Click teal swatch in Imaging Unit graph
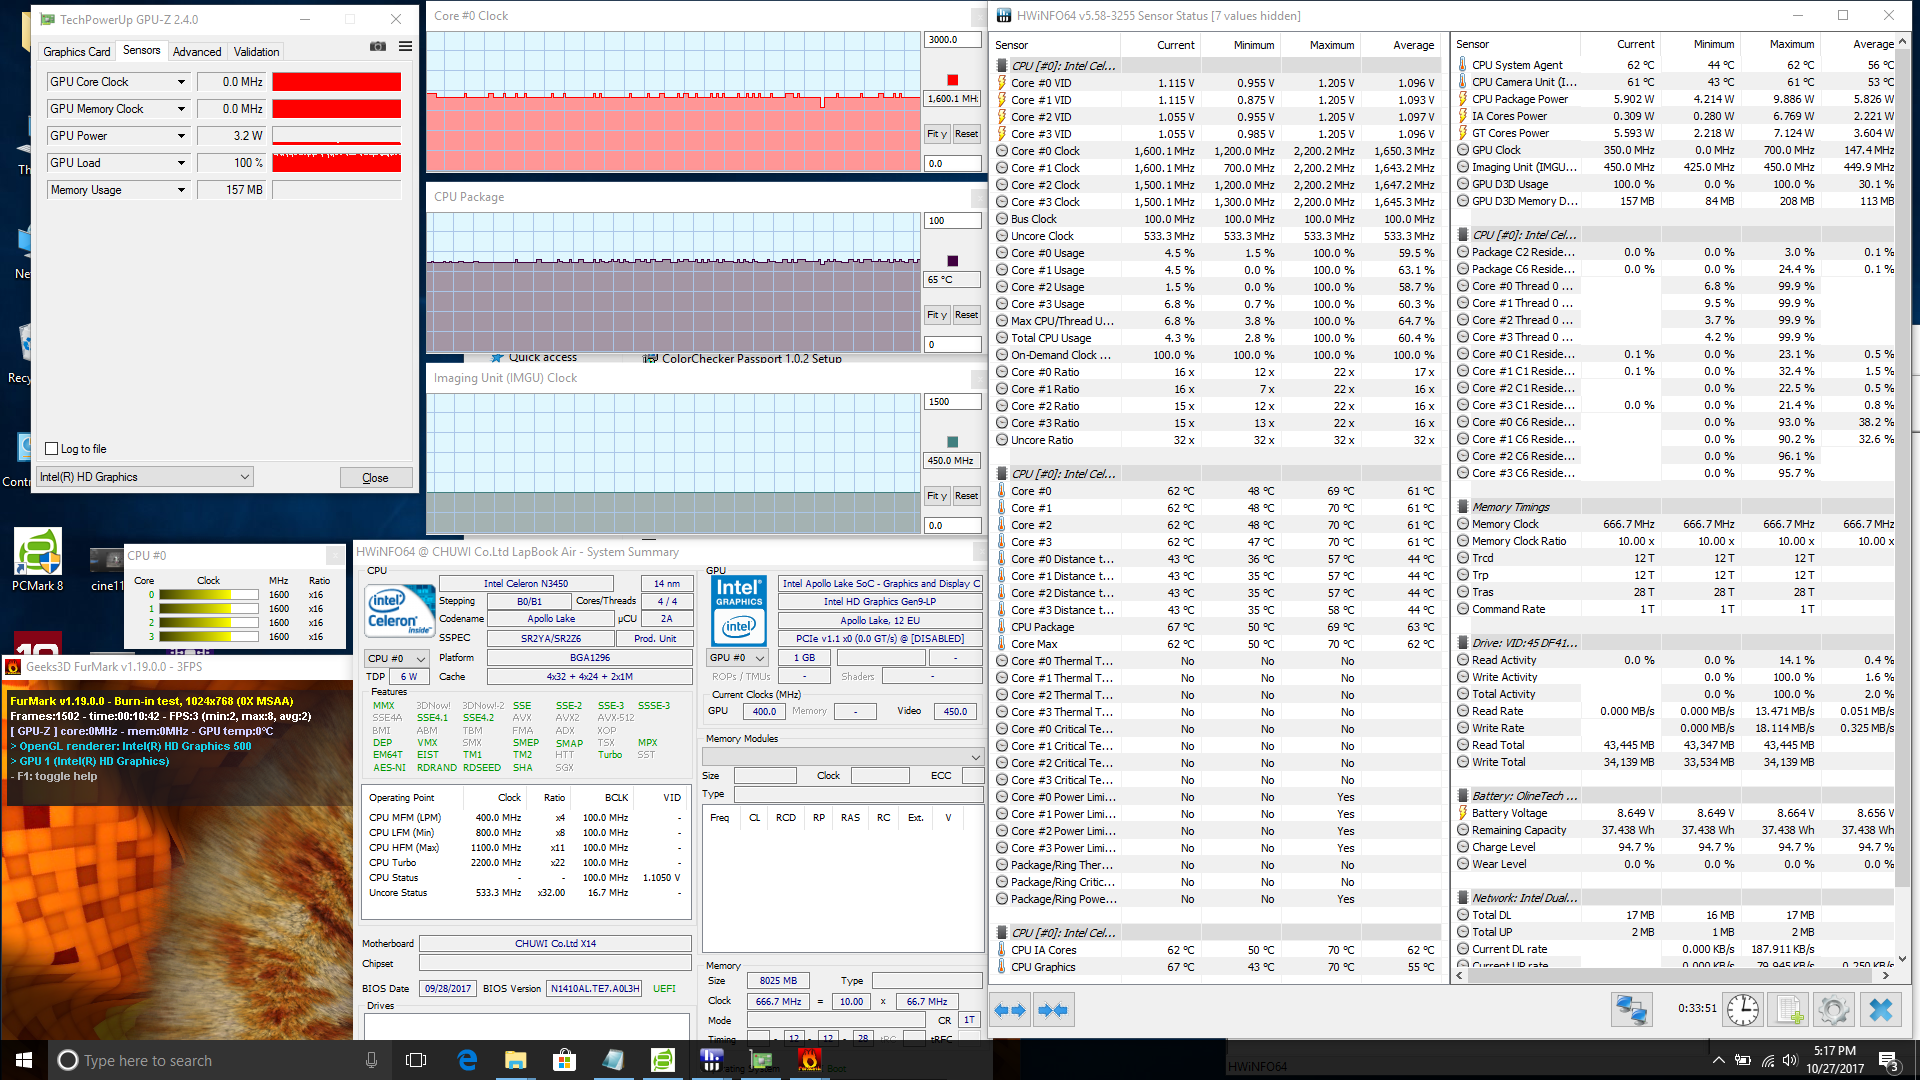The height and width of the screenshot is (1080, 1920). coord(952,442)
